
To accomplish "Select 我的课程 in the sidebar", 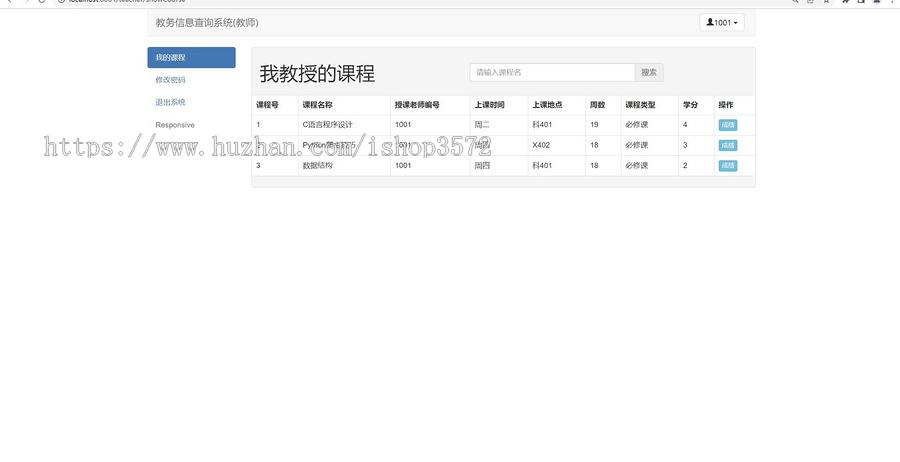I will (191, 57).
